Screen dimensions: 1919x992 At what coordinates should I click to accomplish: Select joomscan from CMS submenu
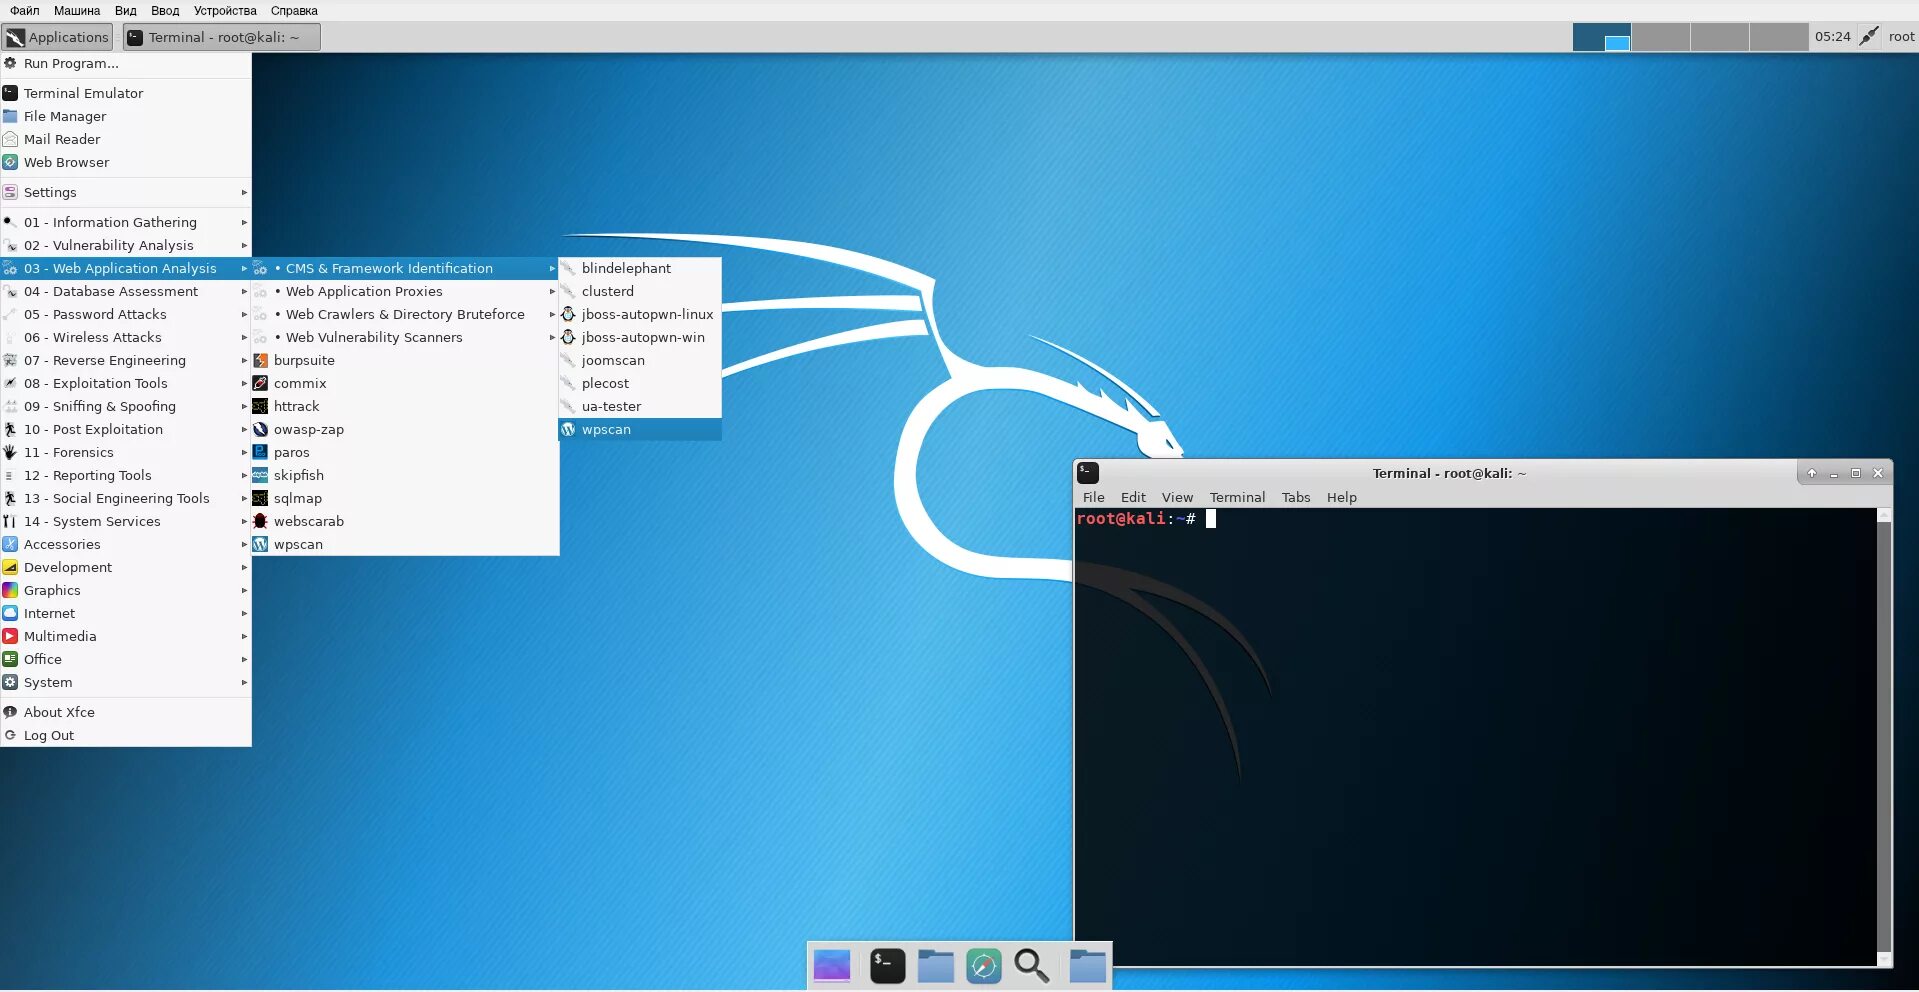640,360
